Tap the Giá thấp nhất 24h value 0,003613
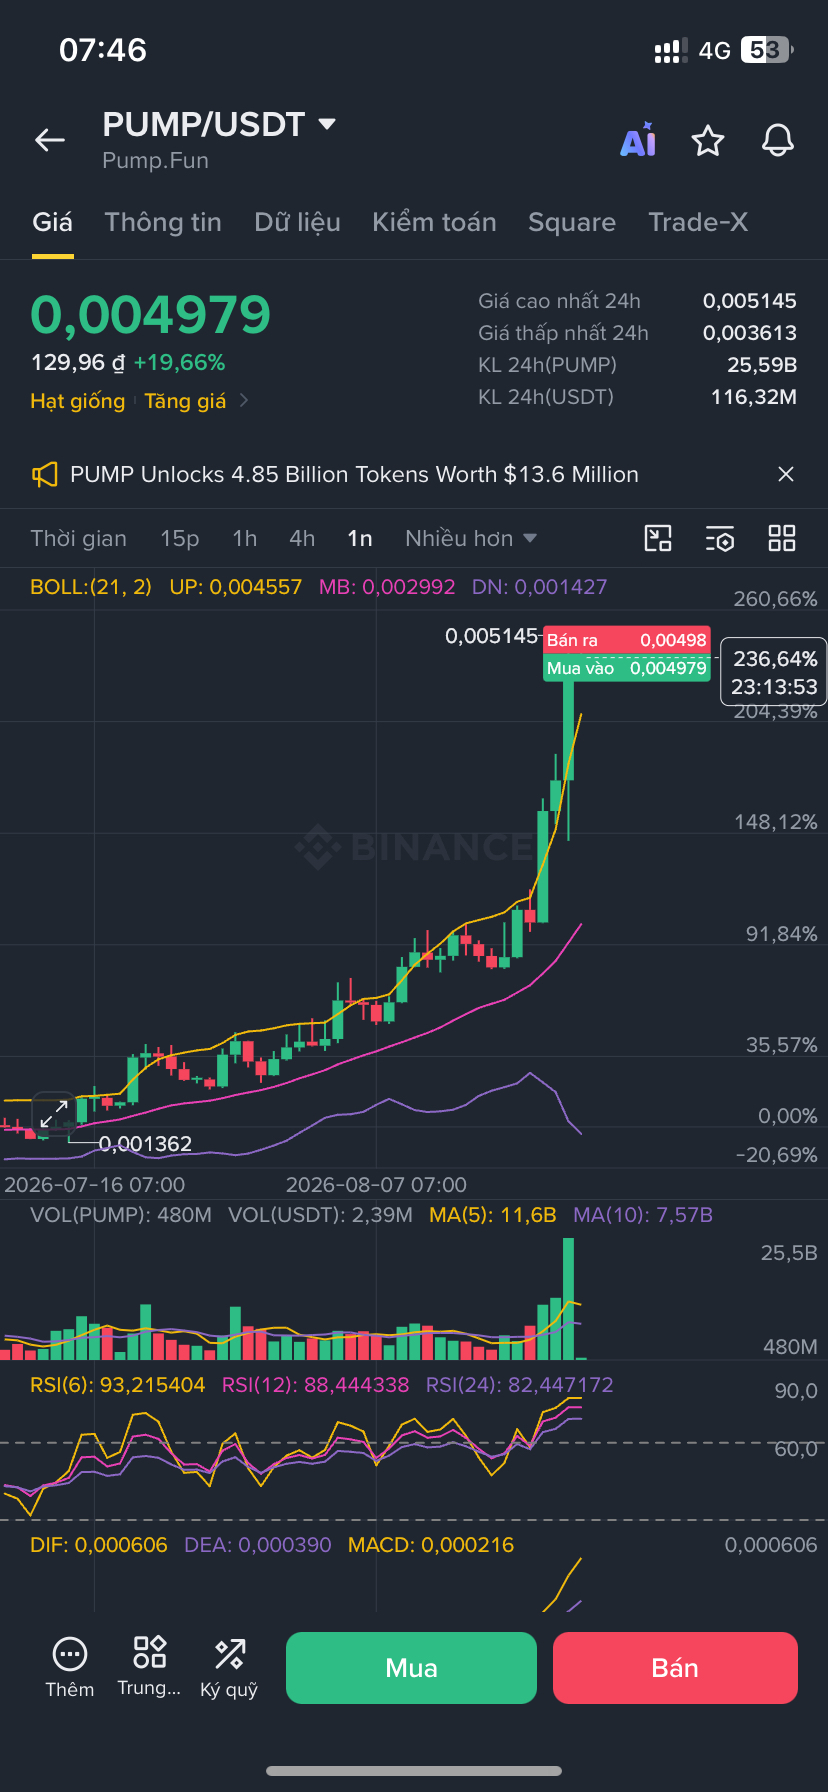This screenshot has height=1792, width=828. click(x=750, y=333)
